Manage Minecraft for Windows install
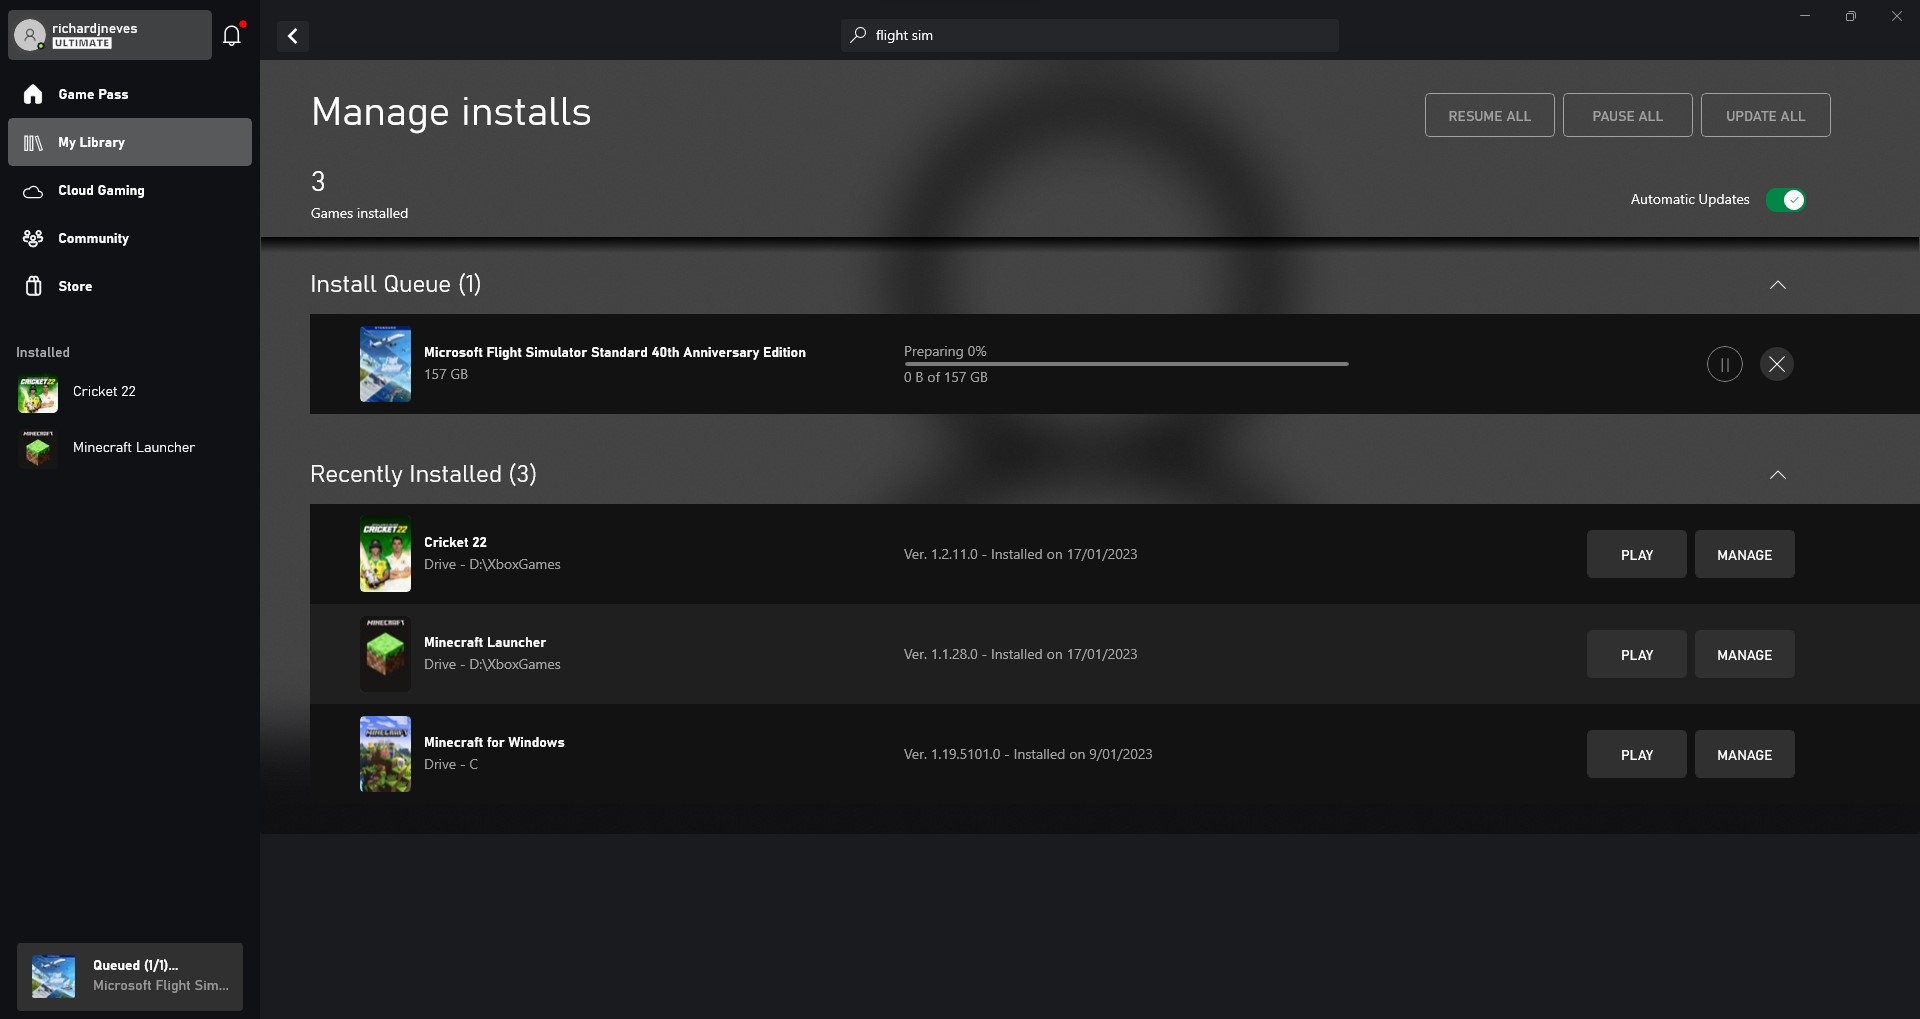The width and height of the screenshot is (1920, 1019). (x=1744, y=754)
